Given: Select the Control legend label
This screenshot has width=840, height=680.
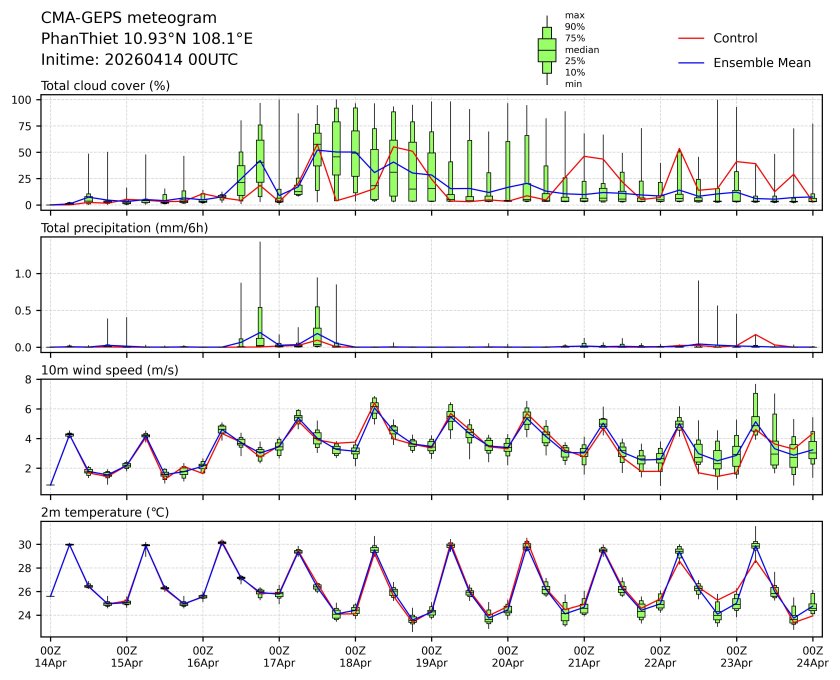Looking at the screenshot, I should point(735,39).
